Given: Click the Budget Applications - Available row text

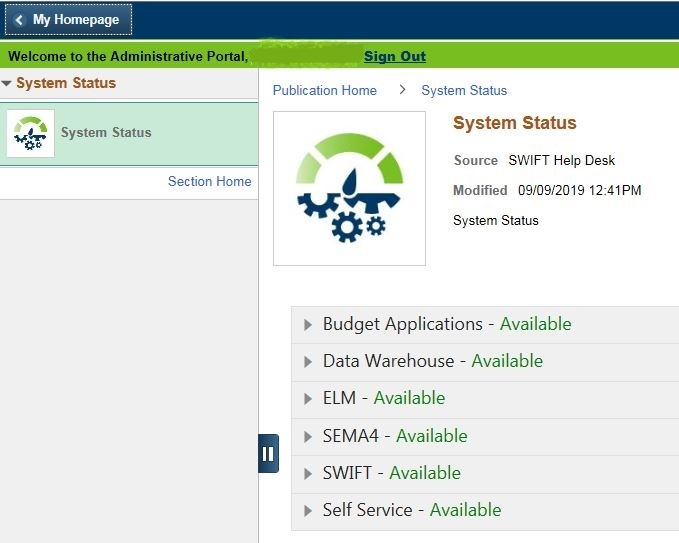Looking at the screenshot, I should point(447,324).
